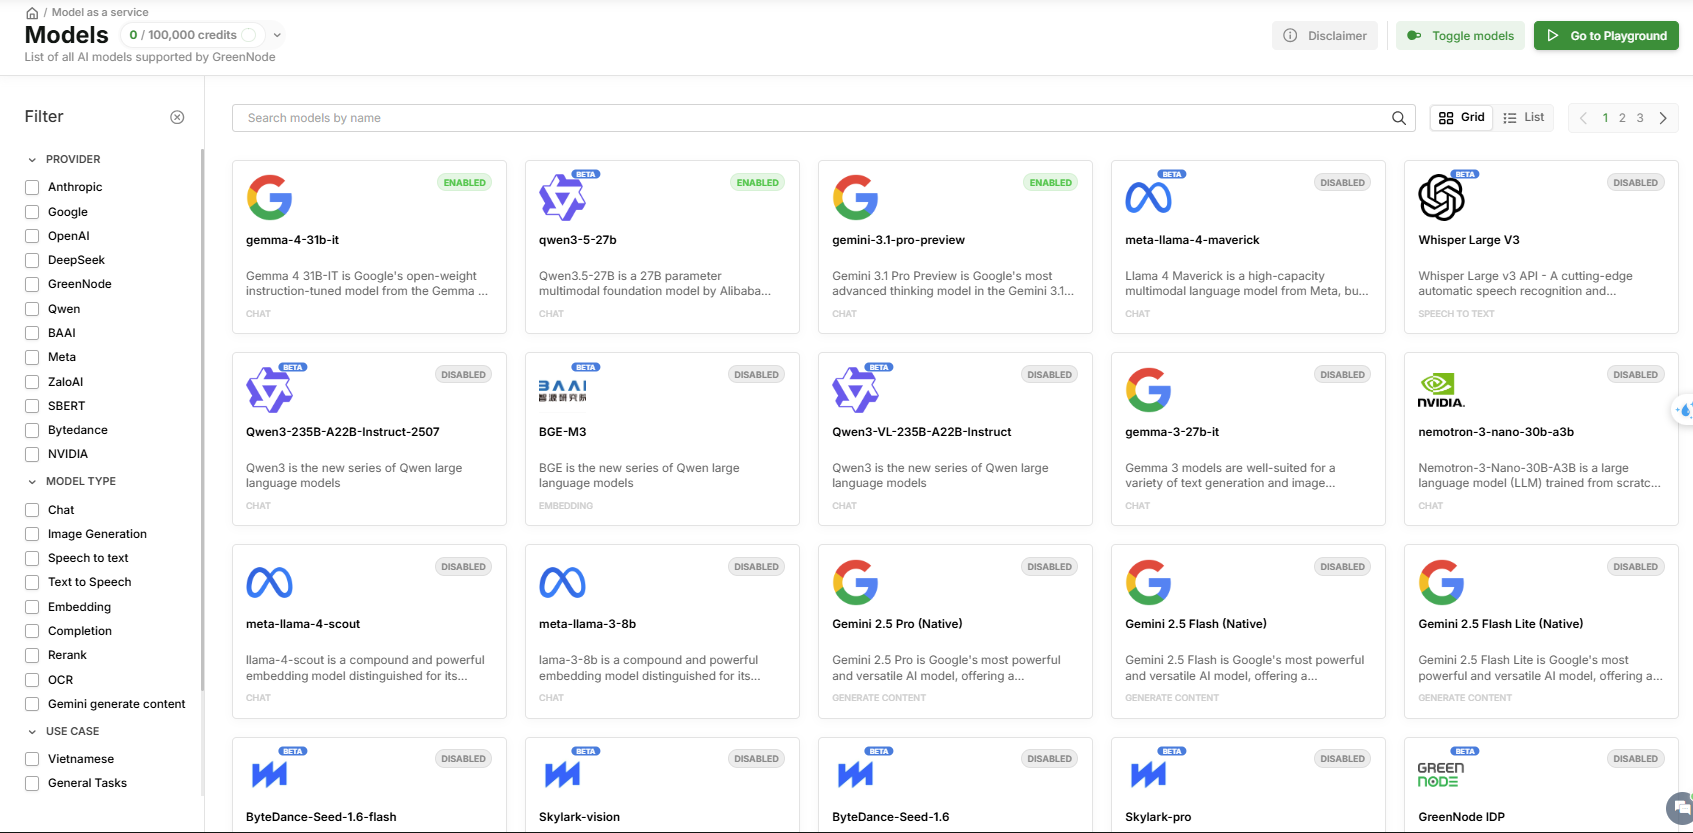The image size is (1693, 833).
Task: Collapse the USE CASE filter section
Action: coord(32,732)
